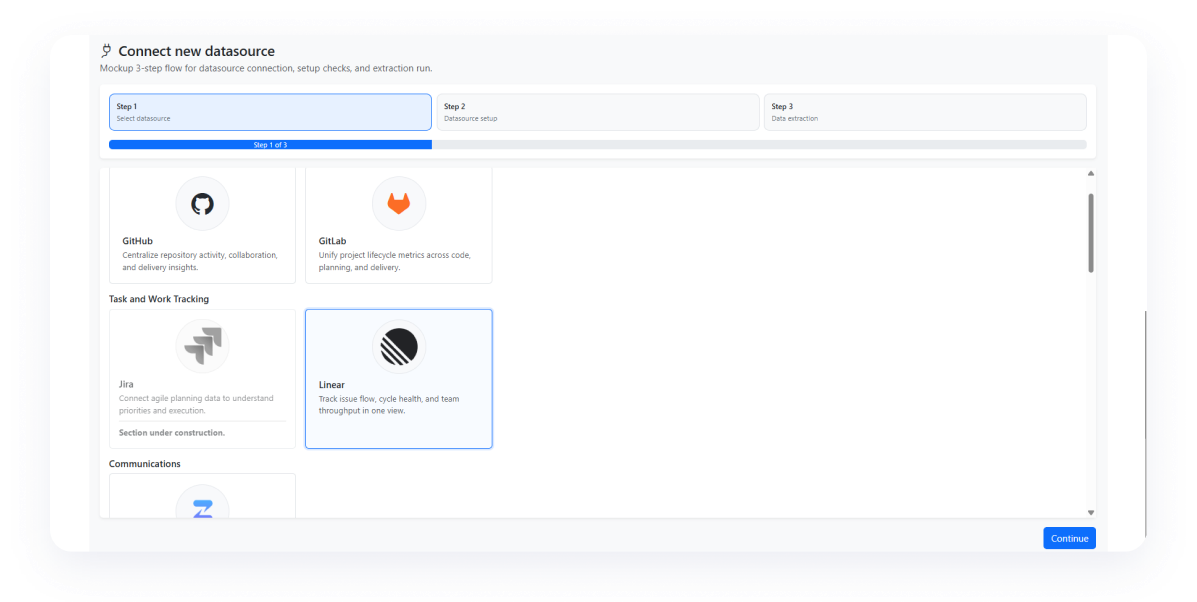
Task: Click 'Connect agile planning data' description
Action: click(196, 404)
